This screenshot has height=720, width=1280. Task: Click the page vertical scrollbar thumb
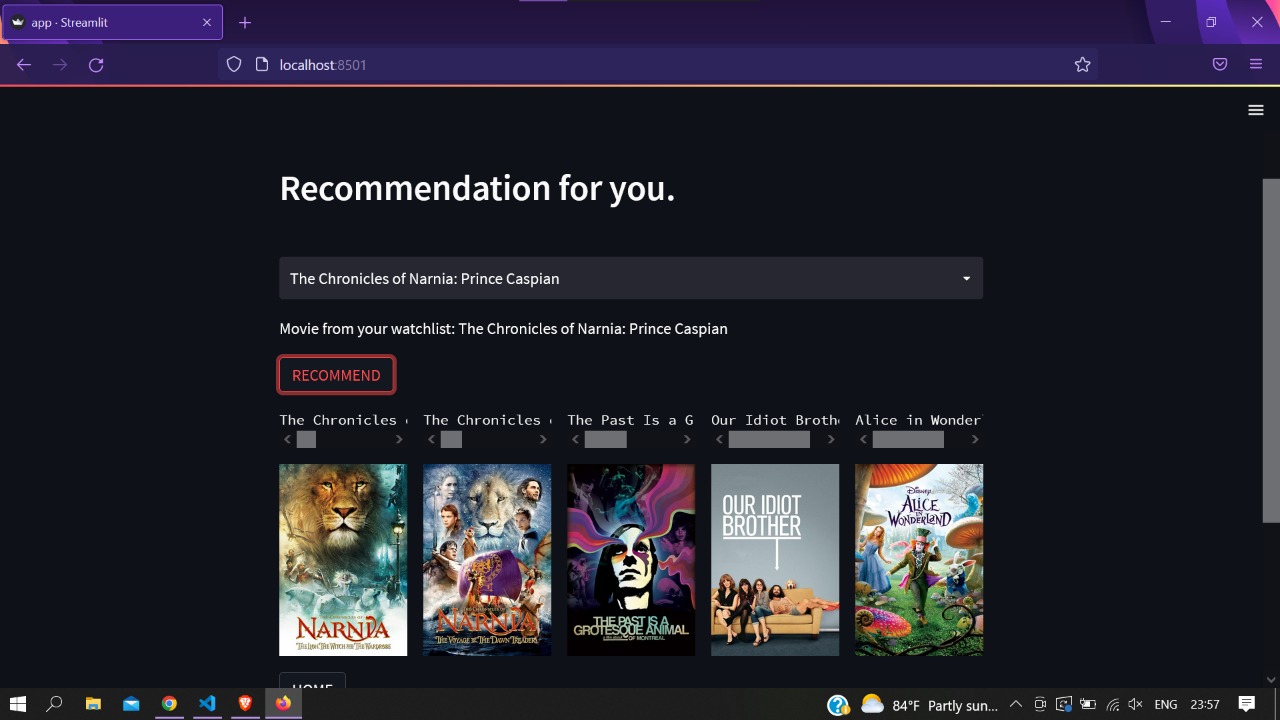click(x=1271, y=350)
